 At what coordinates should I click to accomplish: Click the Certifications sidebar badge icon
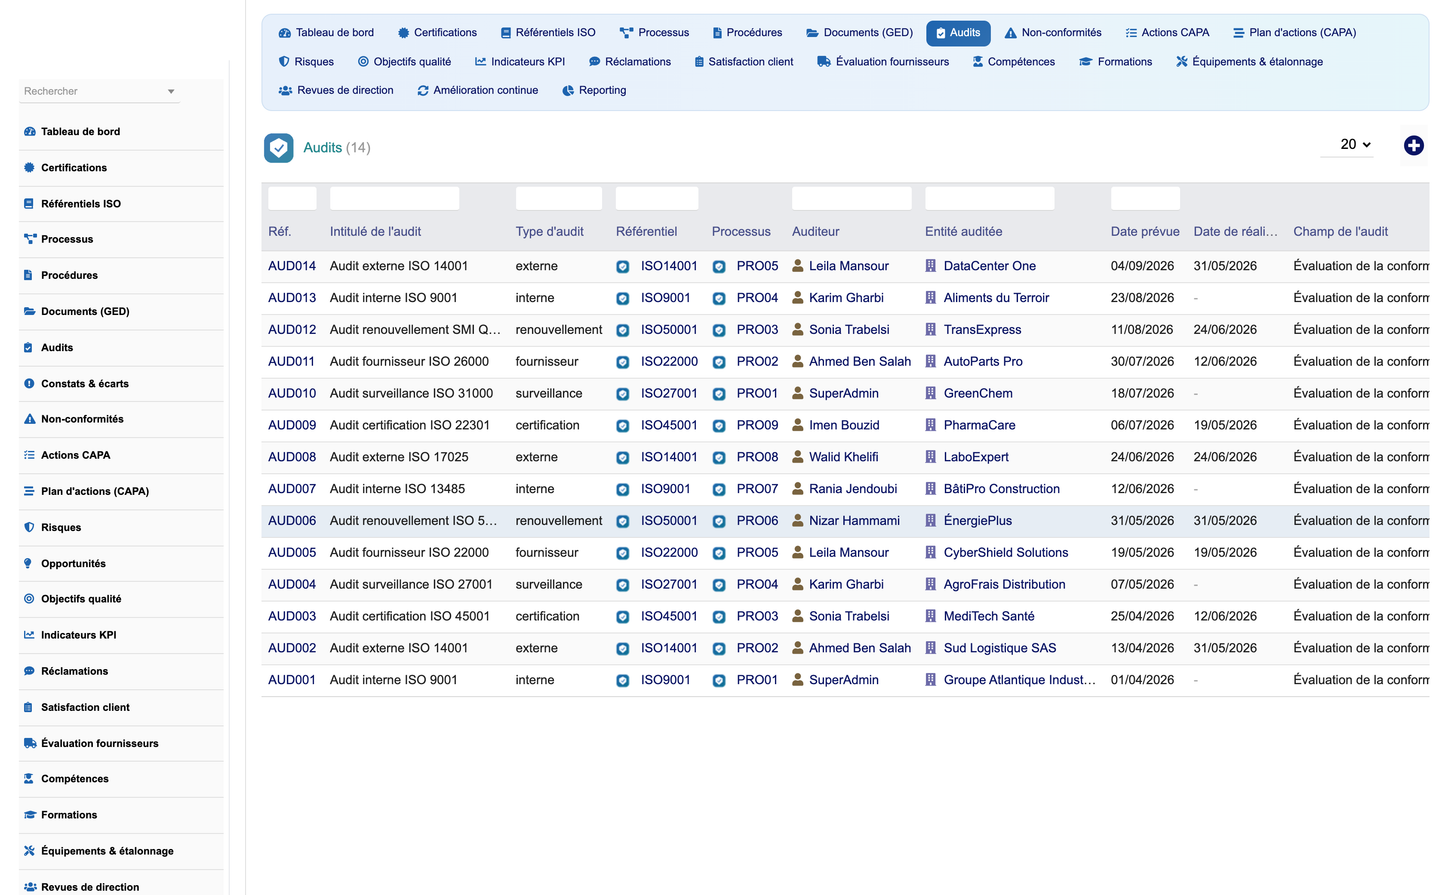tap(29, 168)
